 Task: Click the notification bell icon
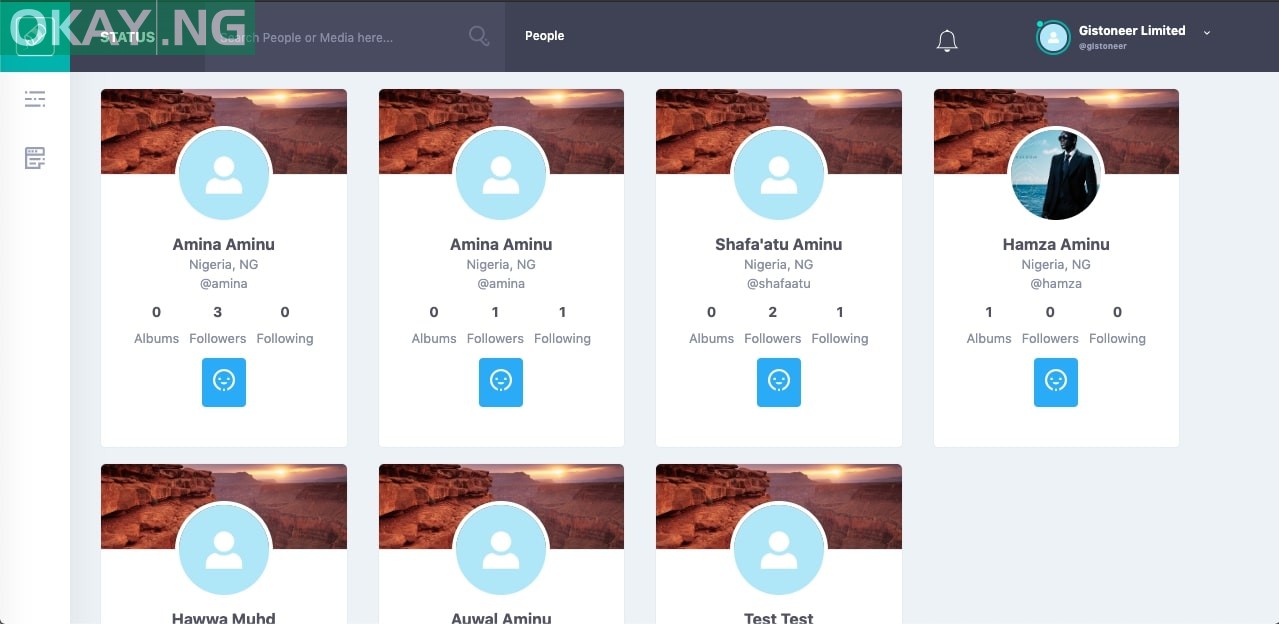tap(946, 41)
